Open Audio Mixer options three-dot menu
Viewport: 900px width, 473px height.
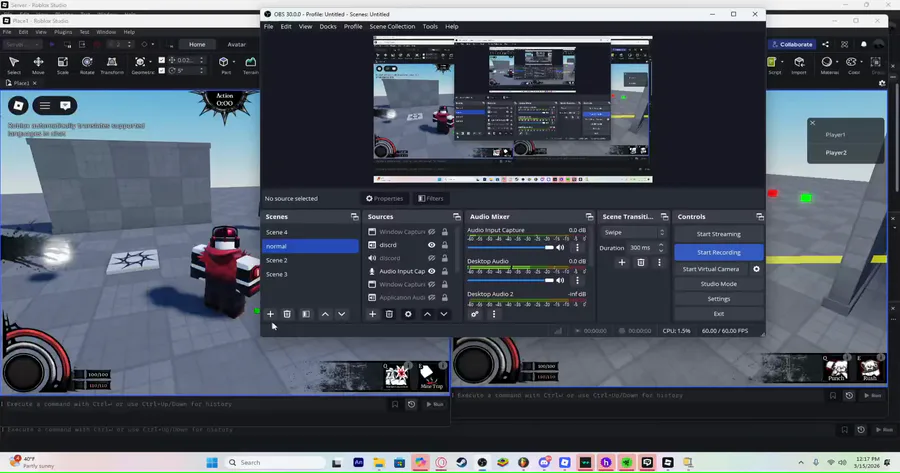click(494, 314)
